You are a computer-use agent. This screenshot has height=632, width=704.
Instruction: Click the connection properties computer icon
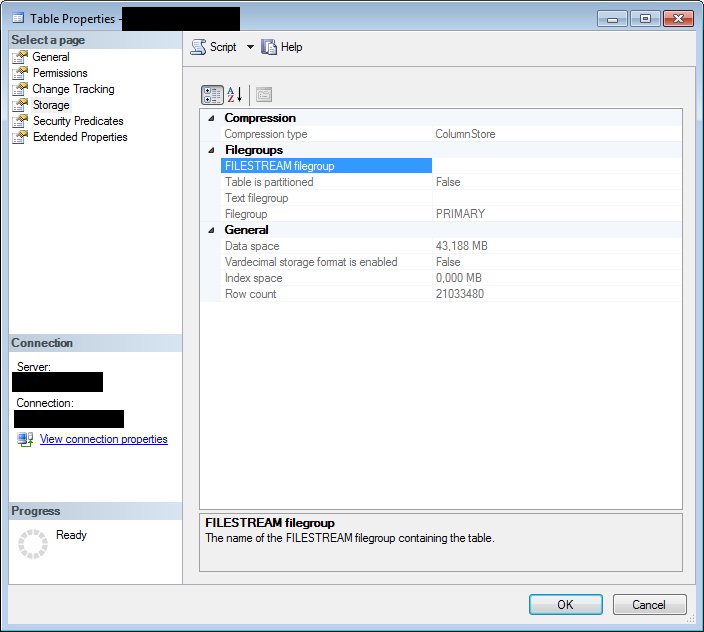25,439
